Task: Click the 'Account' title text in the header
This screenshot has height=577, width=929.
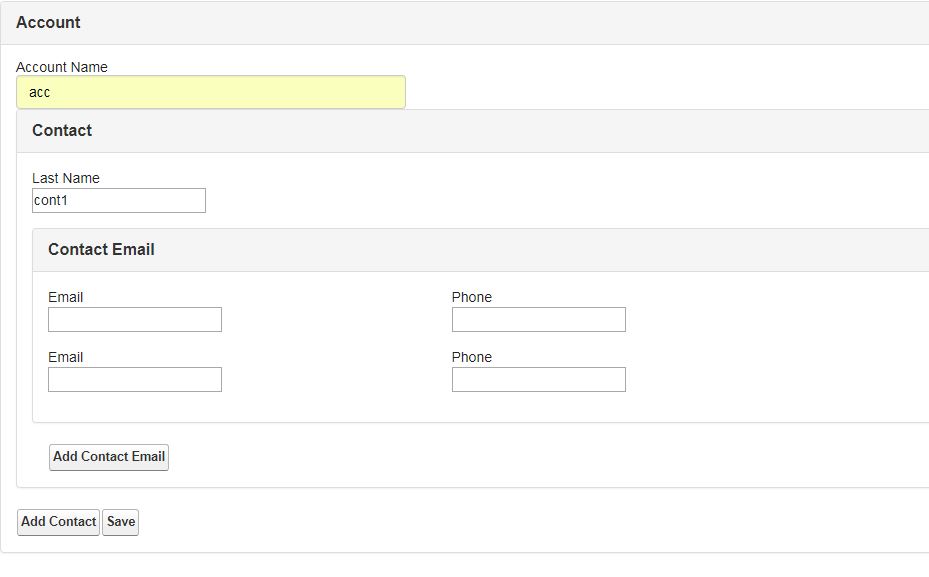Action: tap(49, 22)
